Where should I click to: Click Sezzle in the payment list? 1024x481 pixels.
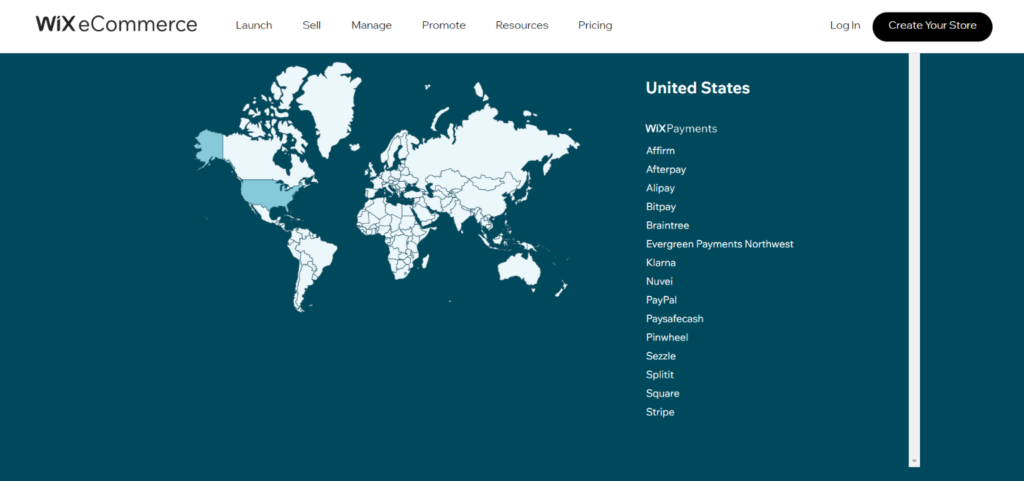tap(661, 356)
